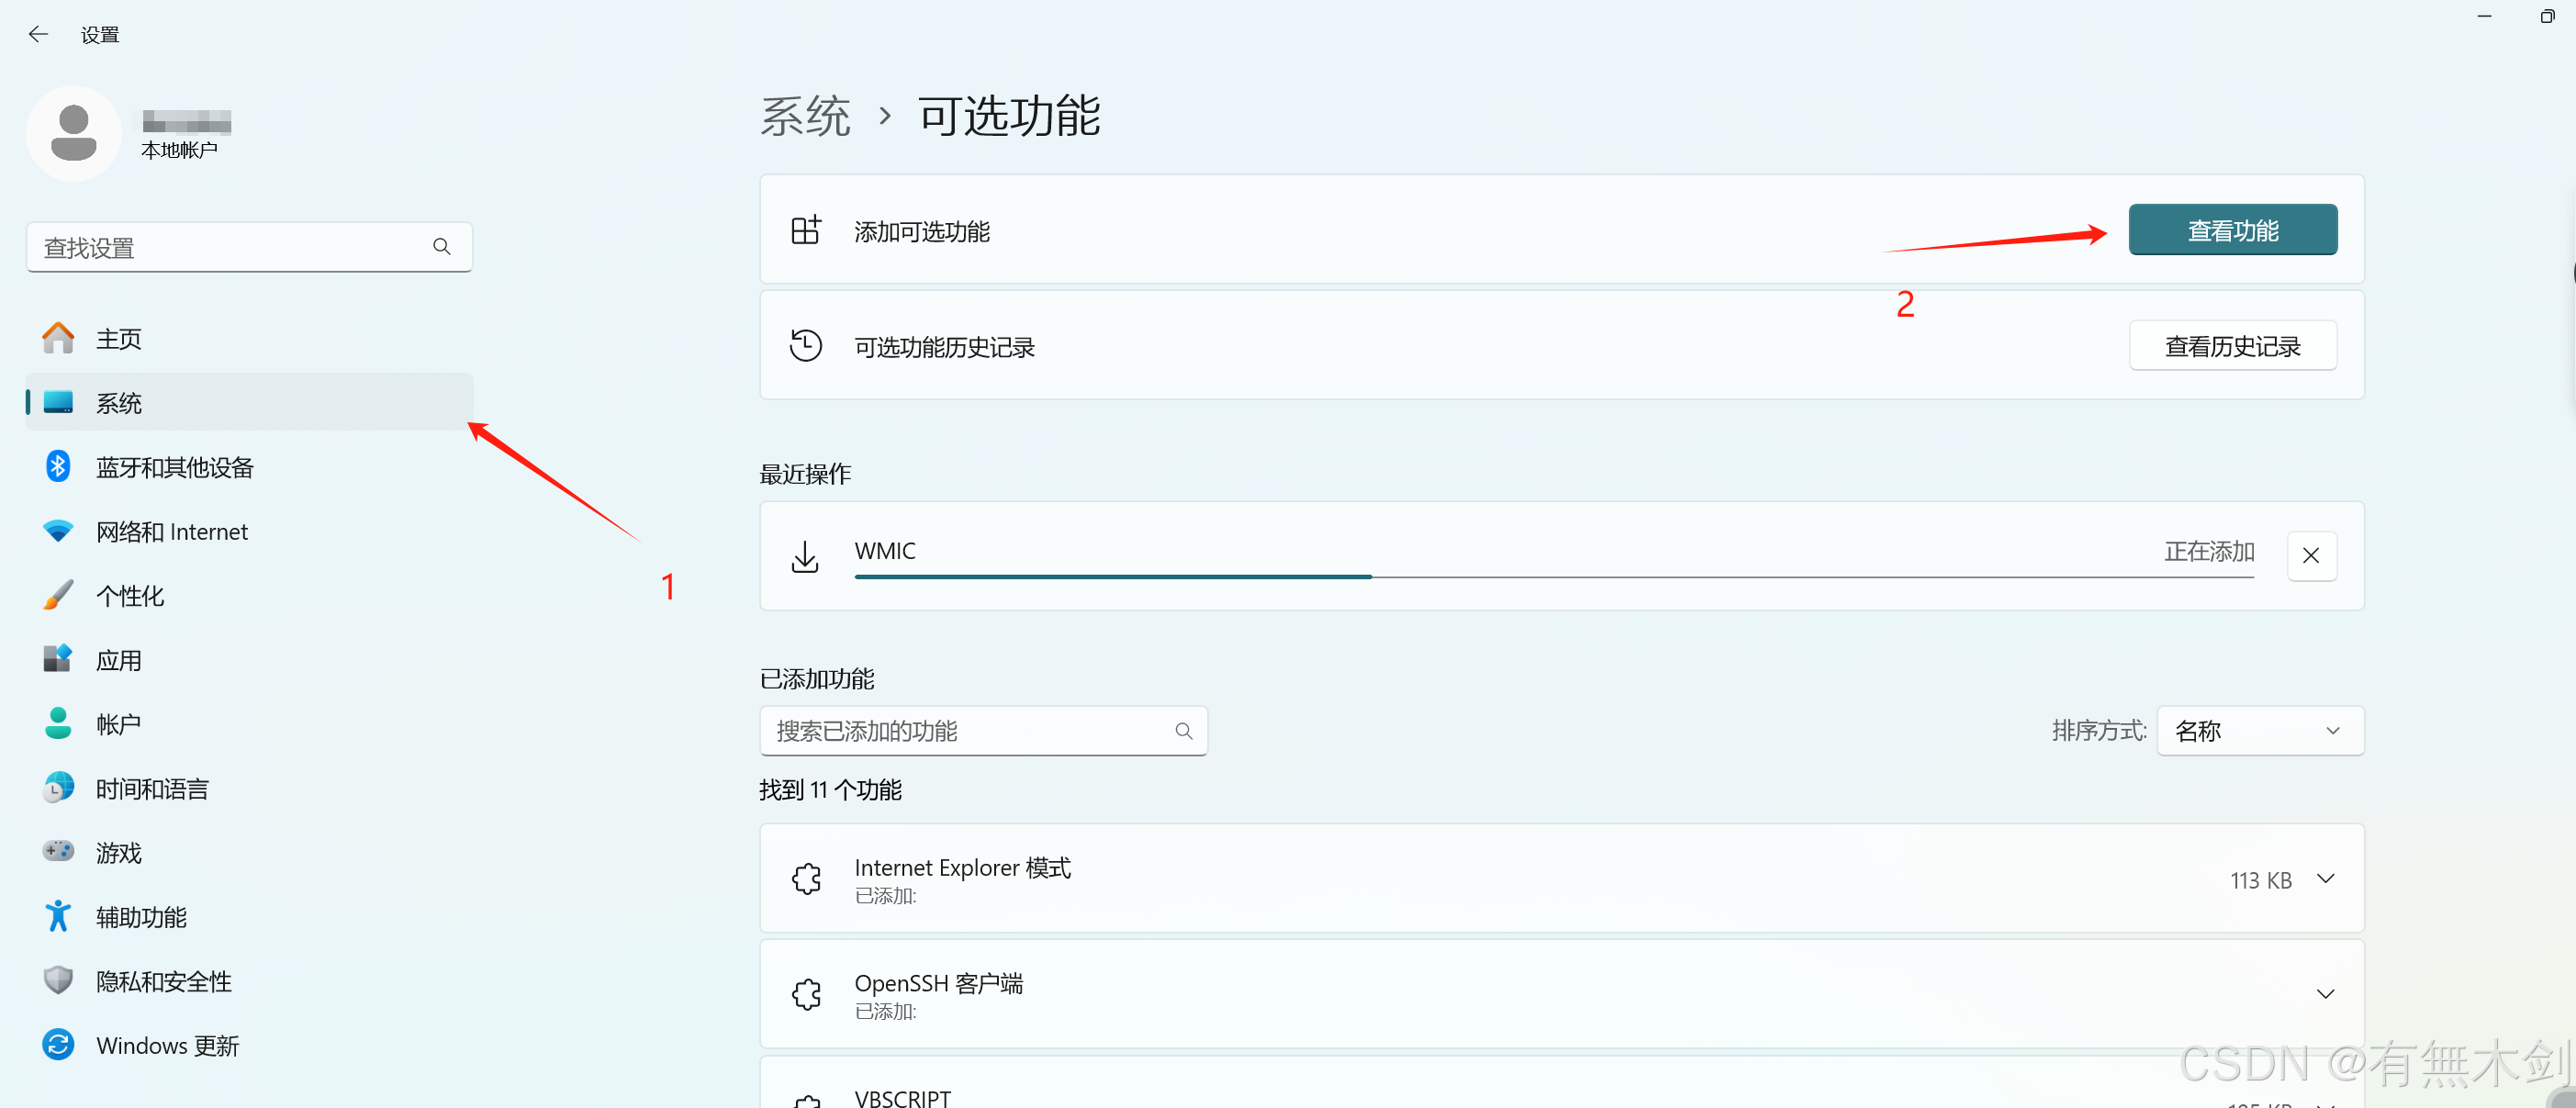This screenshot has height=1108, width=2576.
Task: Click search icon in 搜索已添加的功能 field
Action: click(x=1183, y=731)
